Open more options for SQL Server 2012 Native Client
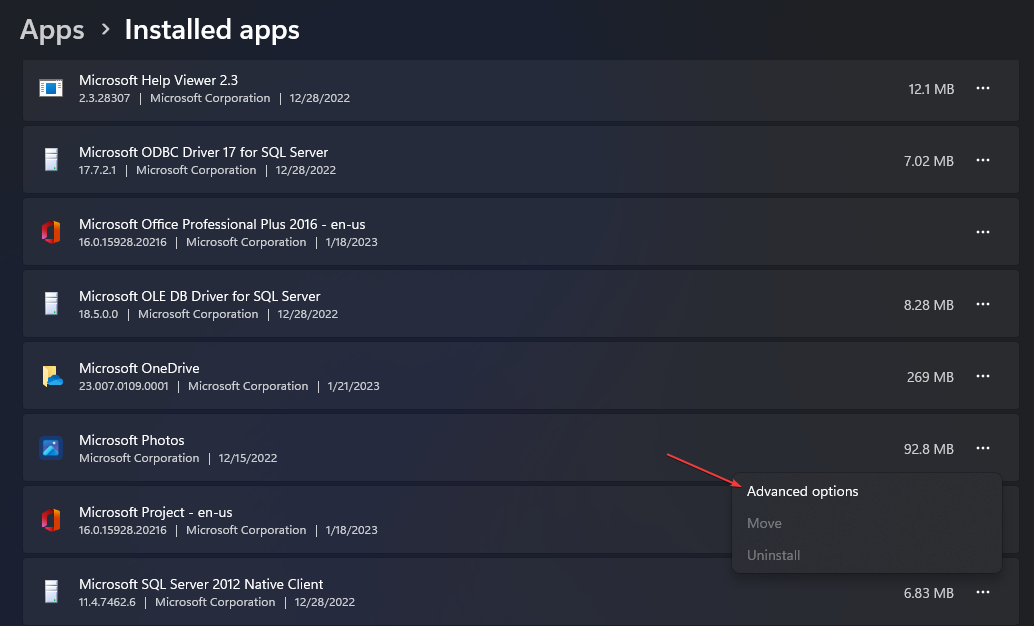1034x626 pixels. click(x=983, y=592)
